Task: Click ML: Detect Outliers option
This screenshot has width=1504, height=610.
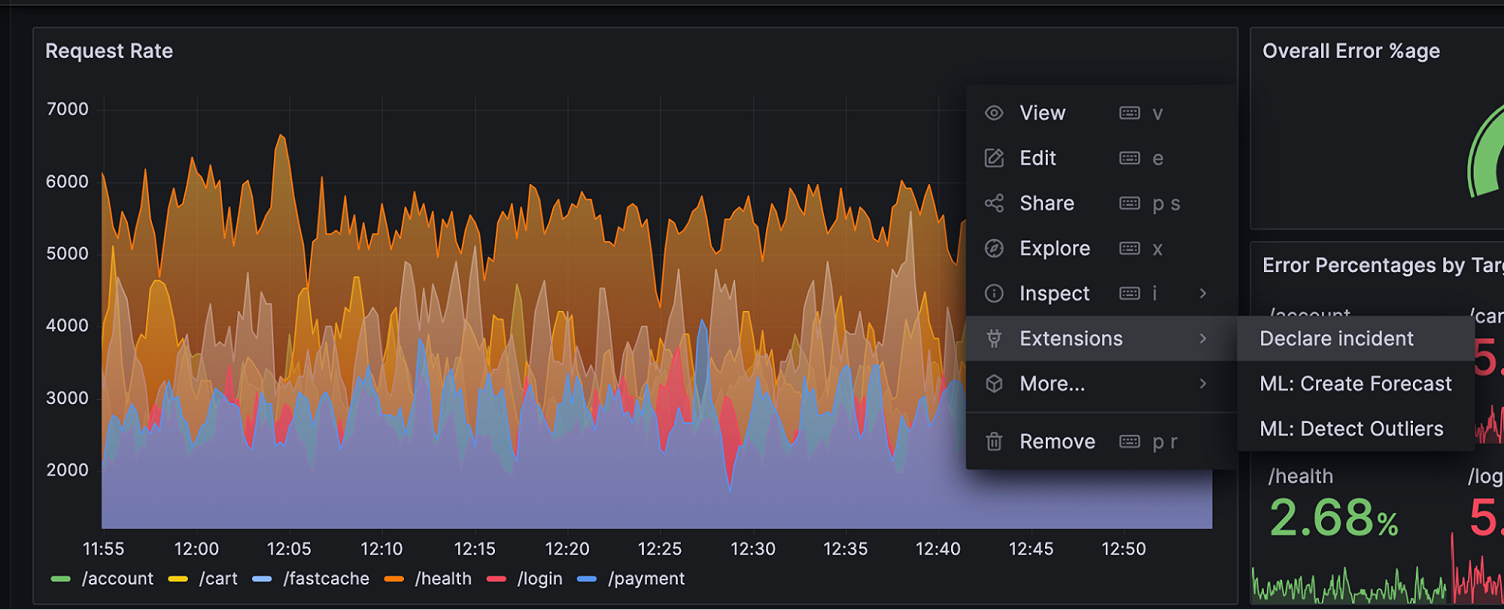Action: pos(1354,428)
